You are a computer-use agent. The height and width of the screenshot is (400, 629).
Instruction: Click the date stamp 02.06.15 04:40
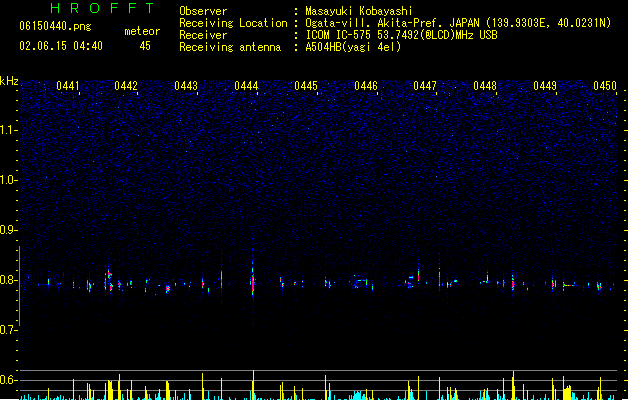tap(61, 46)
